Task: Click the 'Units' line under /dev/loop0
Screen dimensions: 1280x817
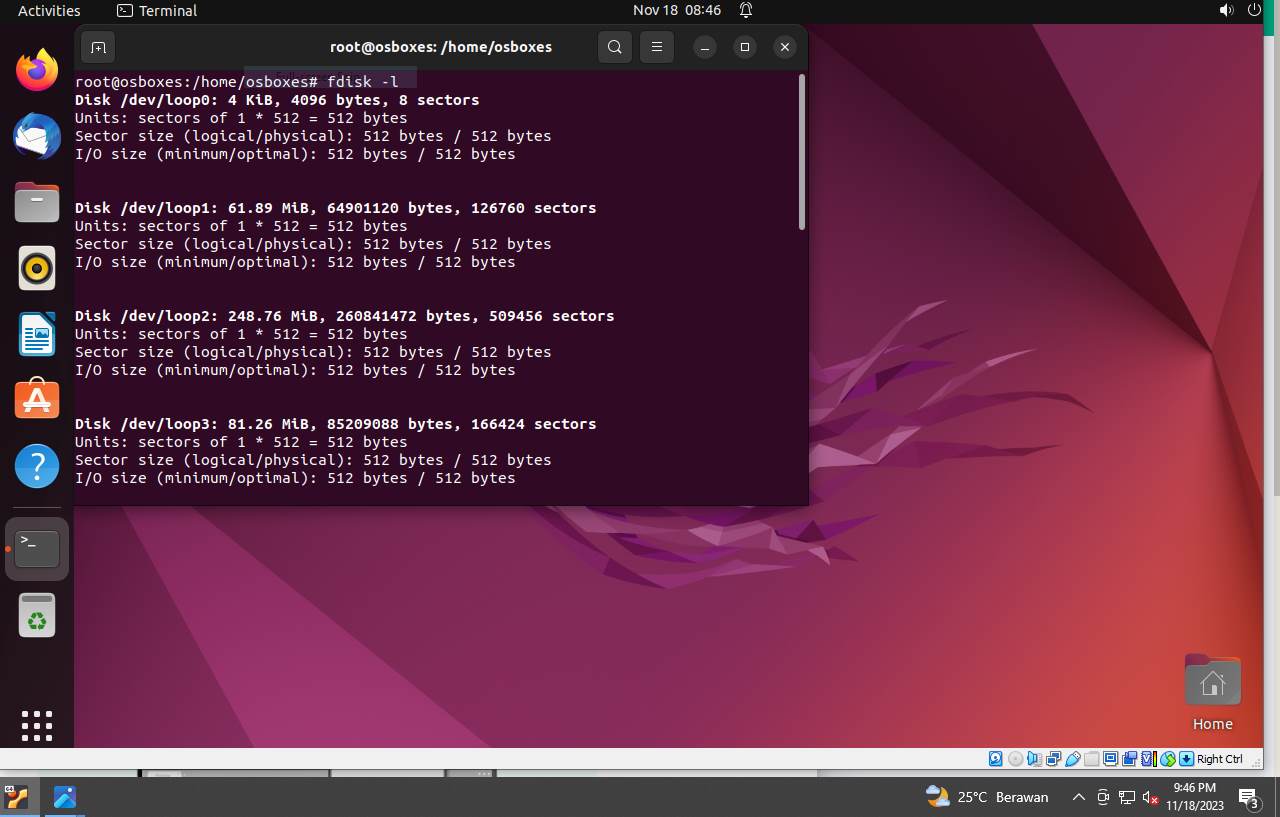Action: (241, 118)
